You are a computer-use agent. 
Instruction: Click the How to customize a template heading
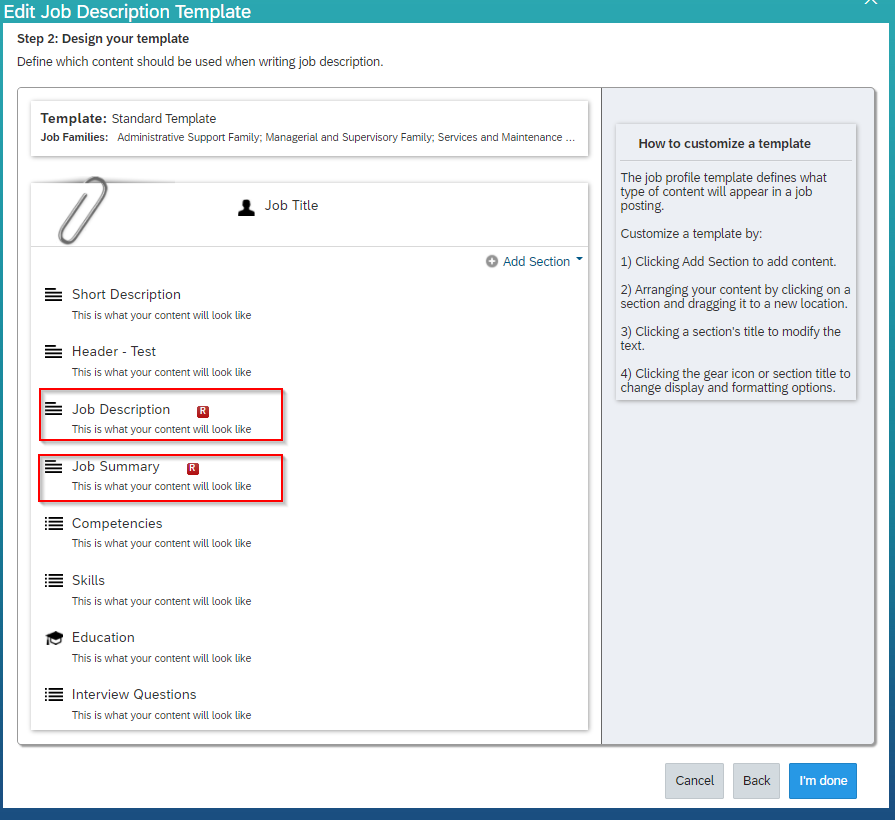click(x=724, y=144)
